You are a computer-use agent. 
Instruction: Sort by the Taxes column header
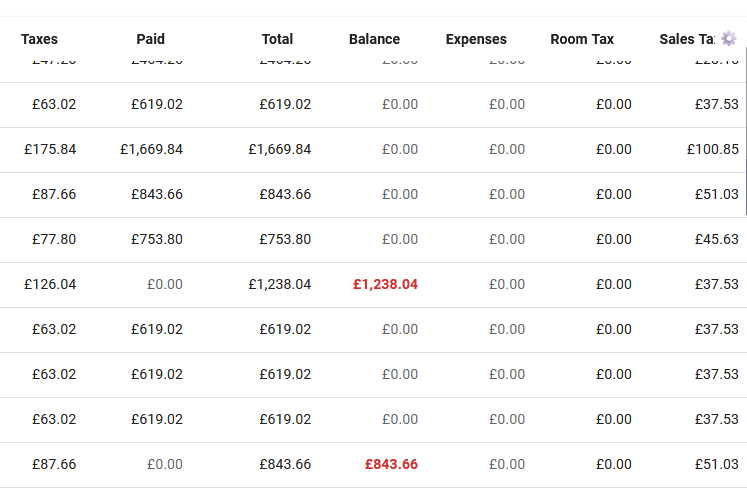(x=40, y=40)
